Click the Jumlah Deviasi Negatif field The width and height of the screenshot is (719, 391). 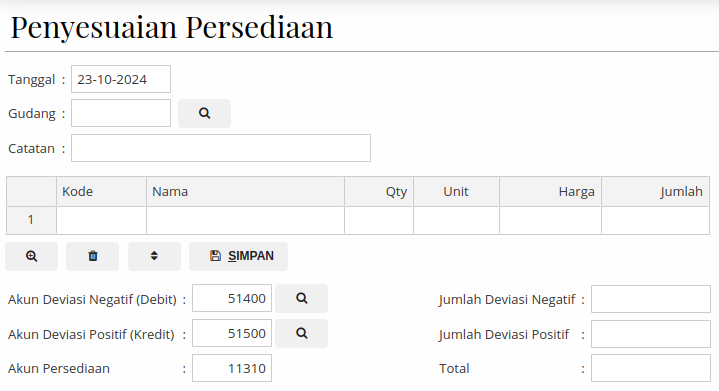[651, 299]
